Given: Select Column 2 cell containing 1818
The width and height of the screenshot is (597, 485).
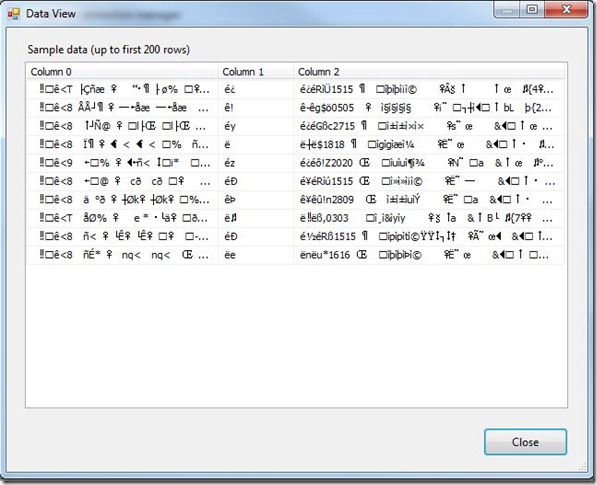Looking at the screenshot, I should click(x=429, y=145).
